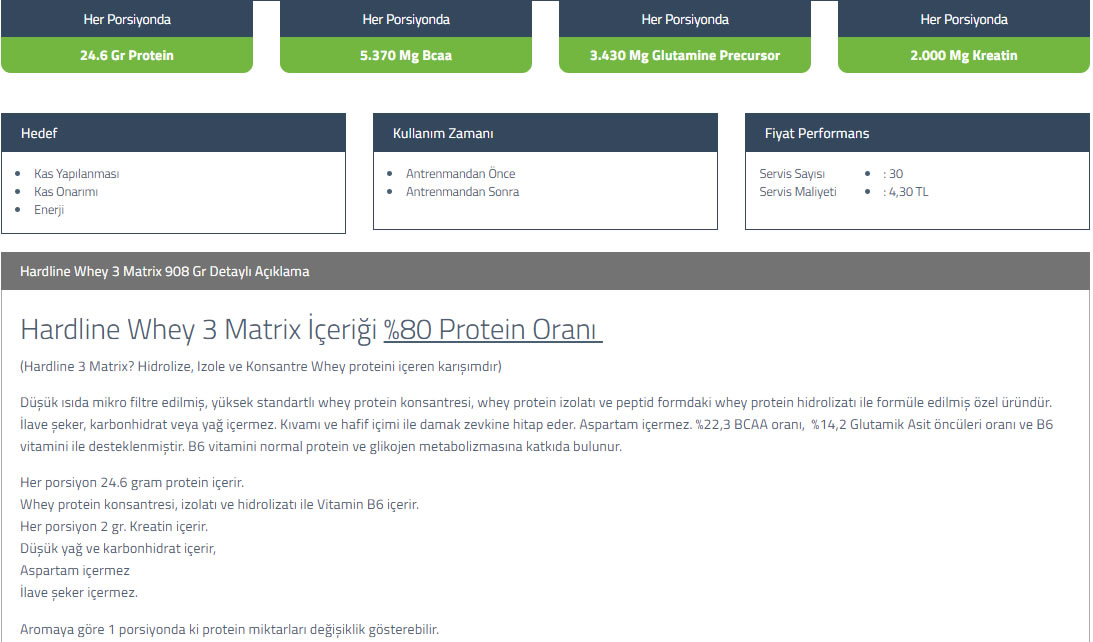
Task: Click the 'Her Porsiyonda' label above Glutamine Precursor
Action: tap(685, 20)
